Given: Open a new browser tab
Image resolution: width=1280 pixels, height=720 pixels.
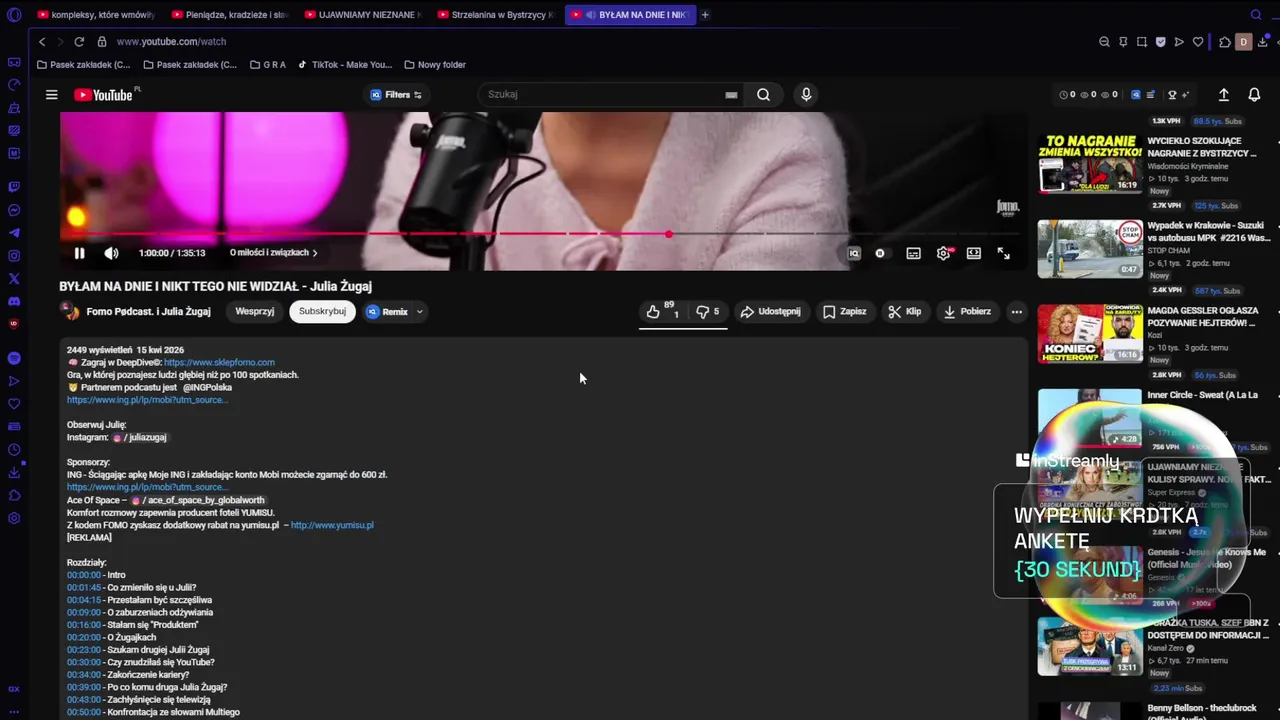Looking at the screenshot, I should coord(705,15).
